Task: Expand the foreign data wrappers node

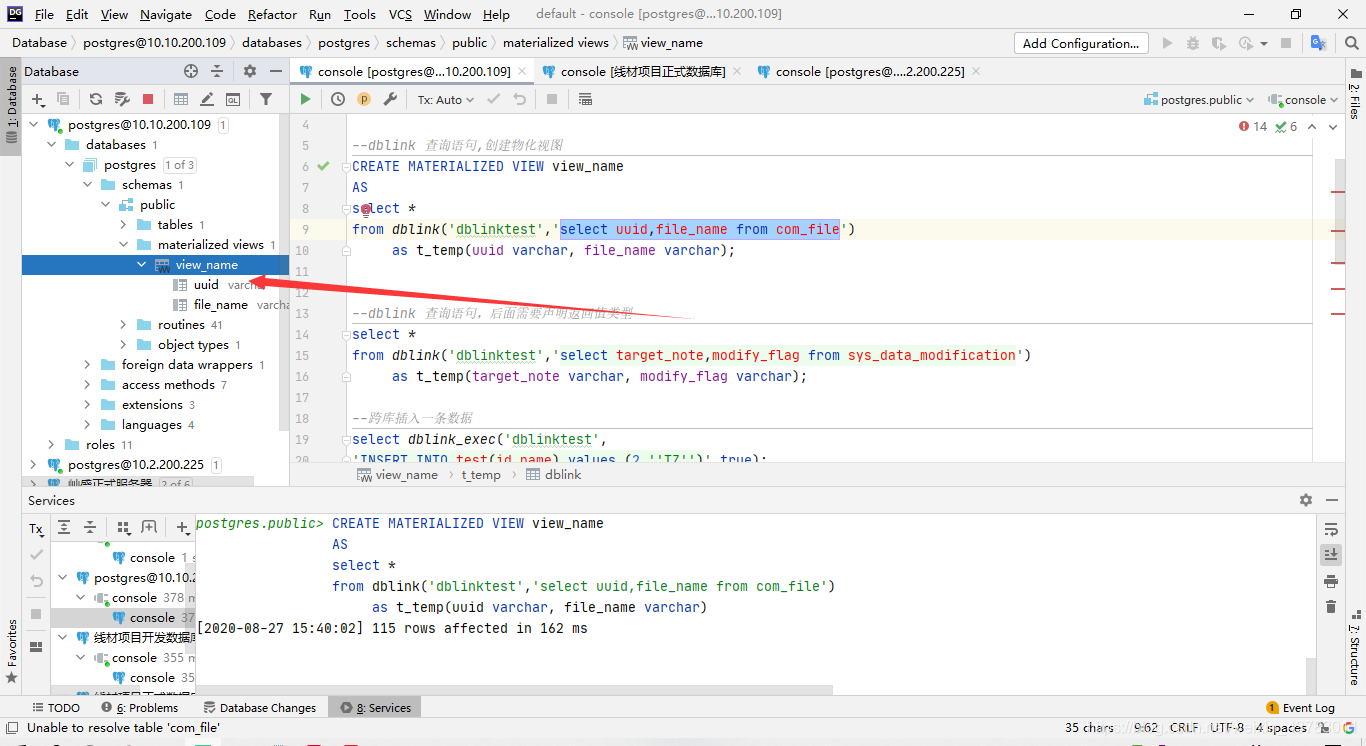Action: tap(88, 365)
